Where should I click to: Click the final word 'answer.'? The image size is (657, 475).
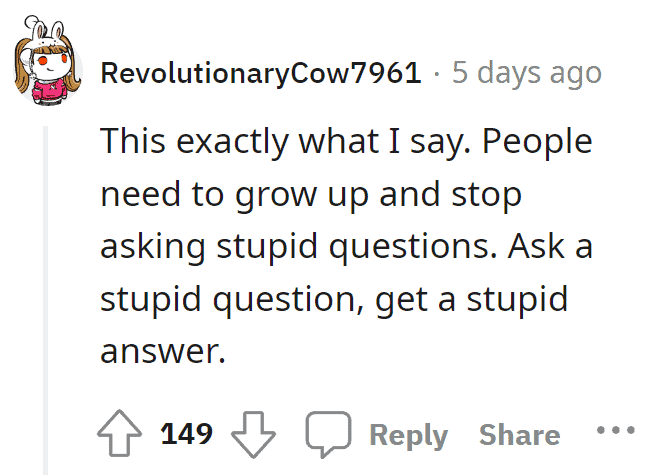[x=163, y=351]
